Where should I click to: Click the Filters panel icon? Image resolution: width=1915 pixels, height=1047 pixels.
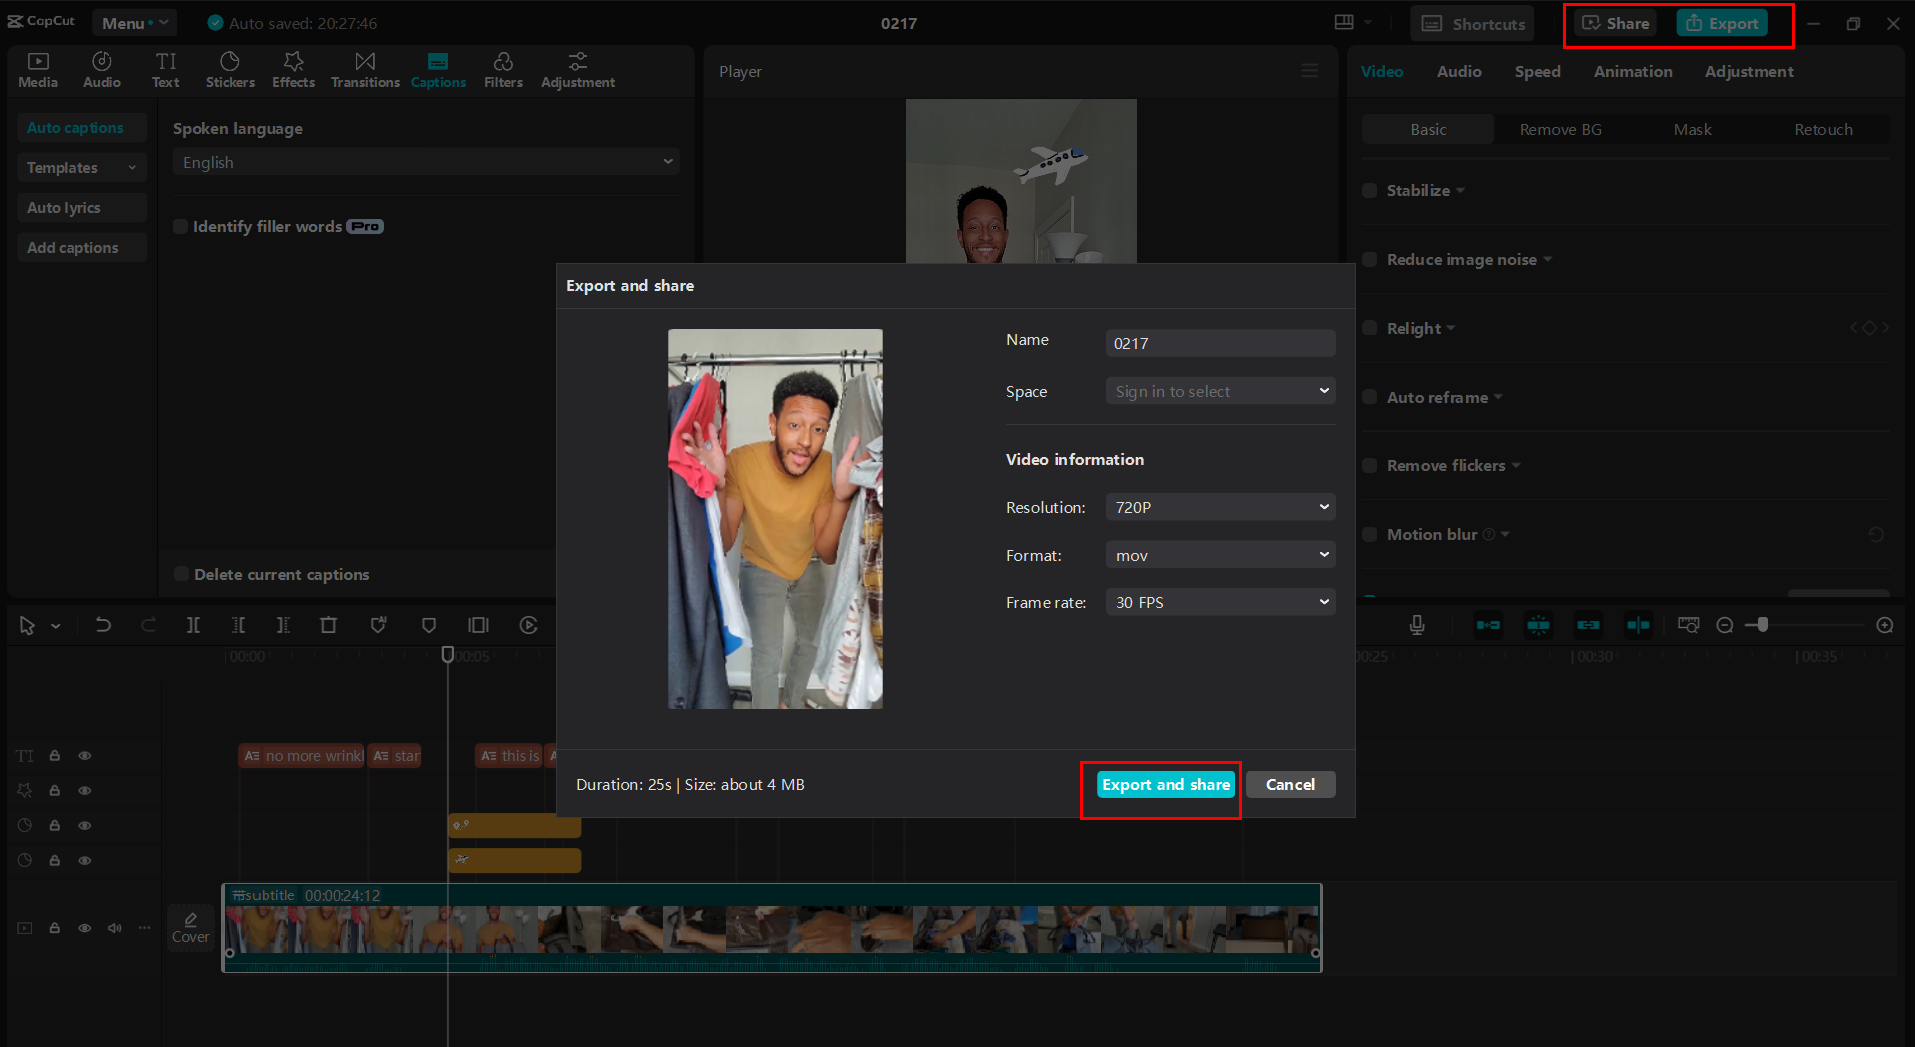[503, 68]
